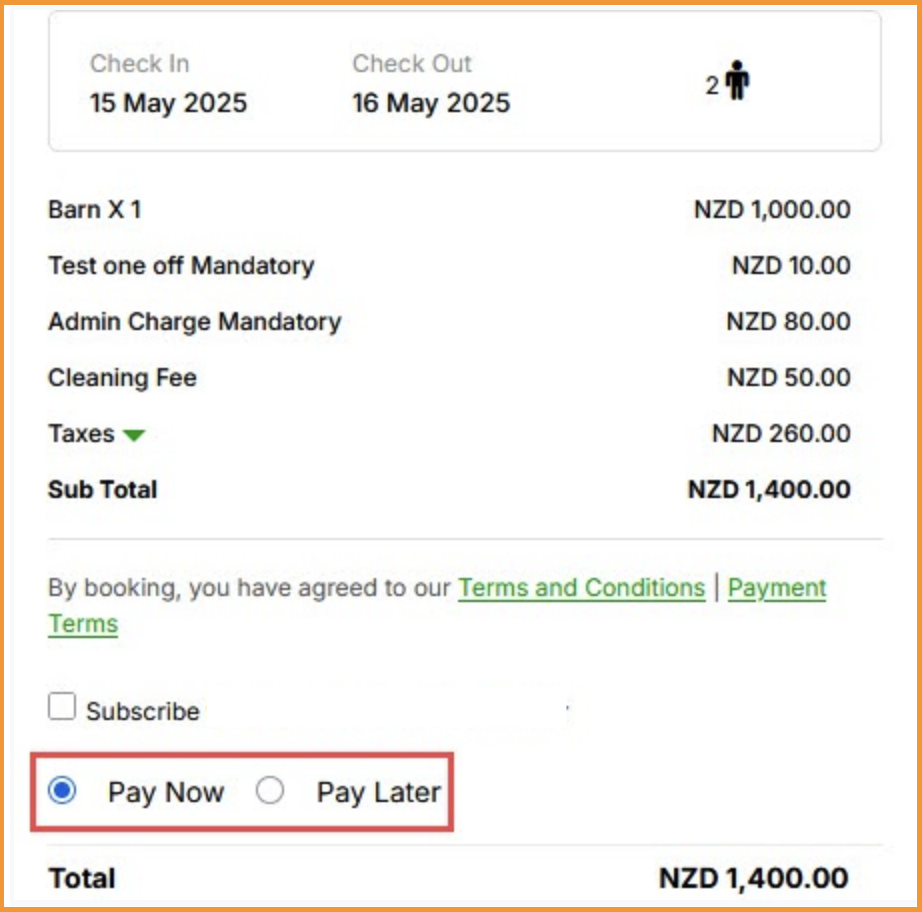Click the Pay Later label text

pyautogui.click(x=378, y=793)
